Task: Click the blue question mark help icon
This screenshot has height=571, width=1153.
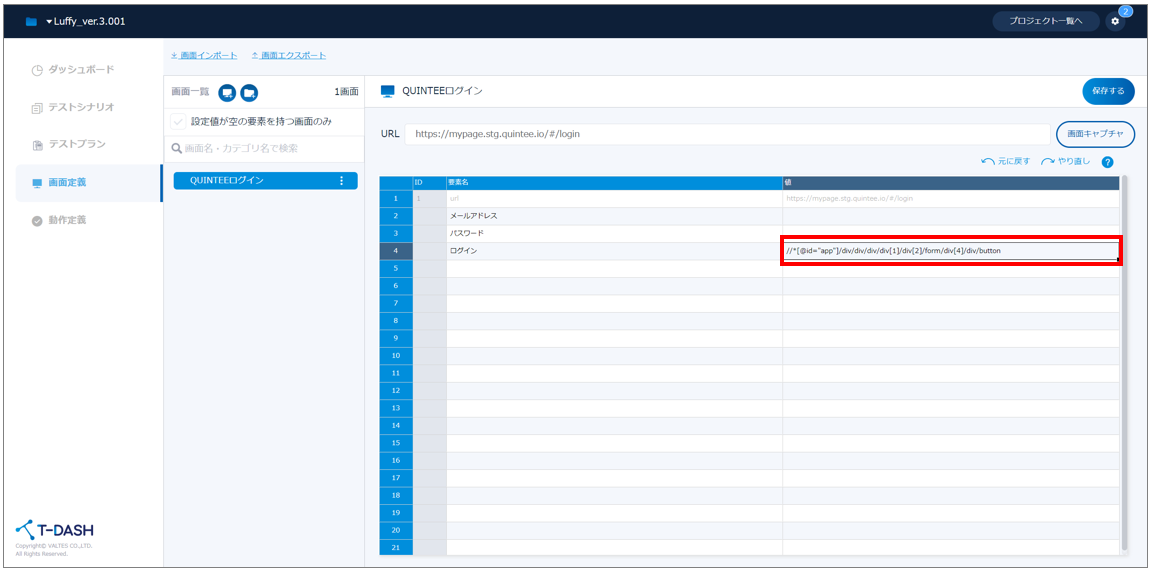Action: tap(1107, 162)
